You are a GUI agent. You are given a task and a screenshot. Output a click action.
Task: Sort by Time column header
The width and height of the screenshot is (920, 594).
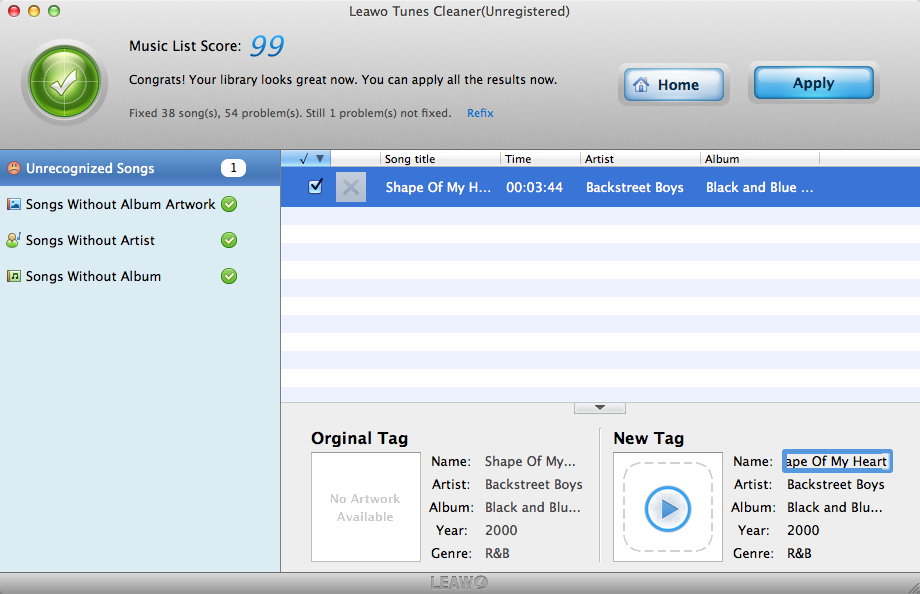540,158
